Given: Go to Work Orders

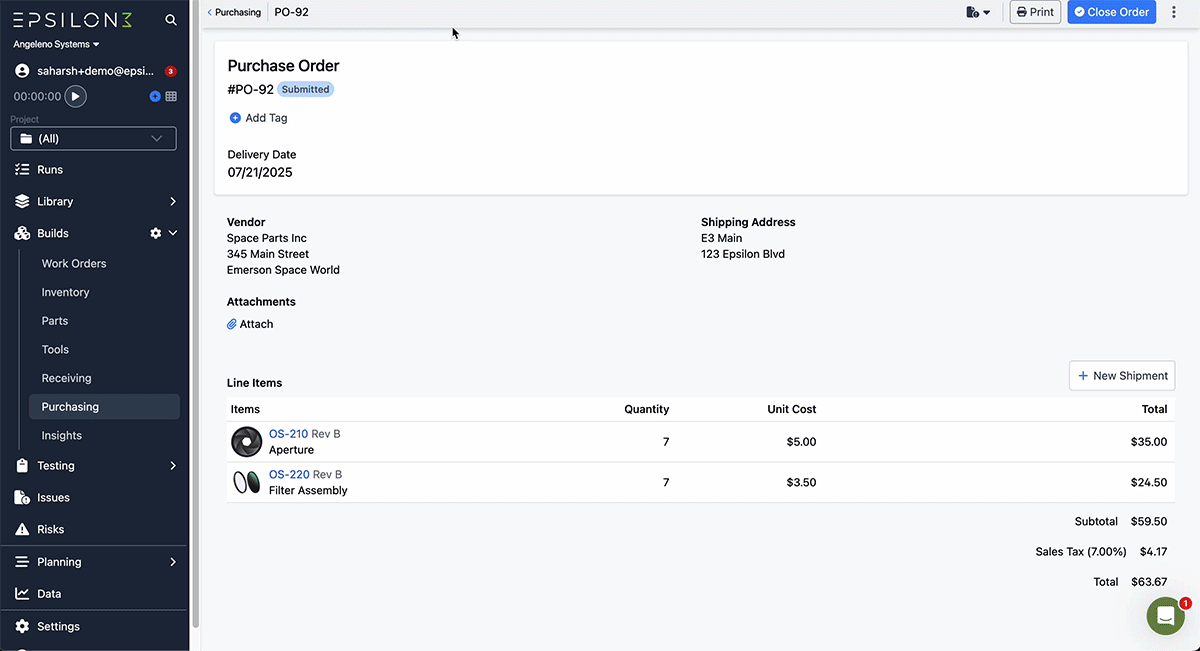Looking at the screenshot, I should click(74, 264).
